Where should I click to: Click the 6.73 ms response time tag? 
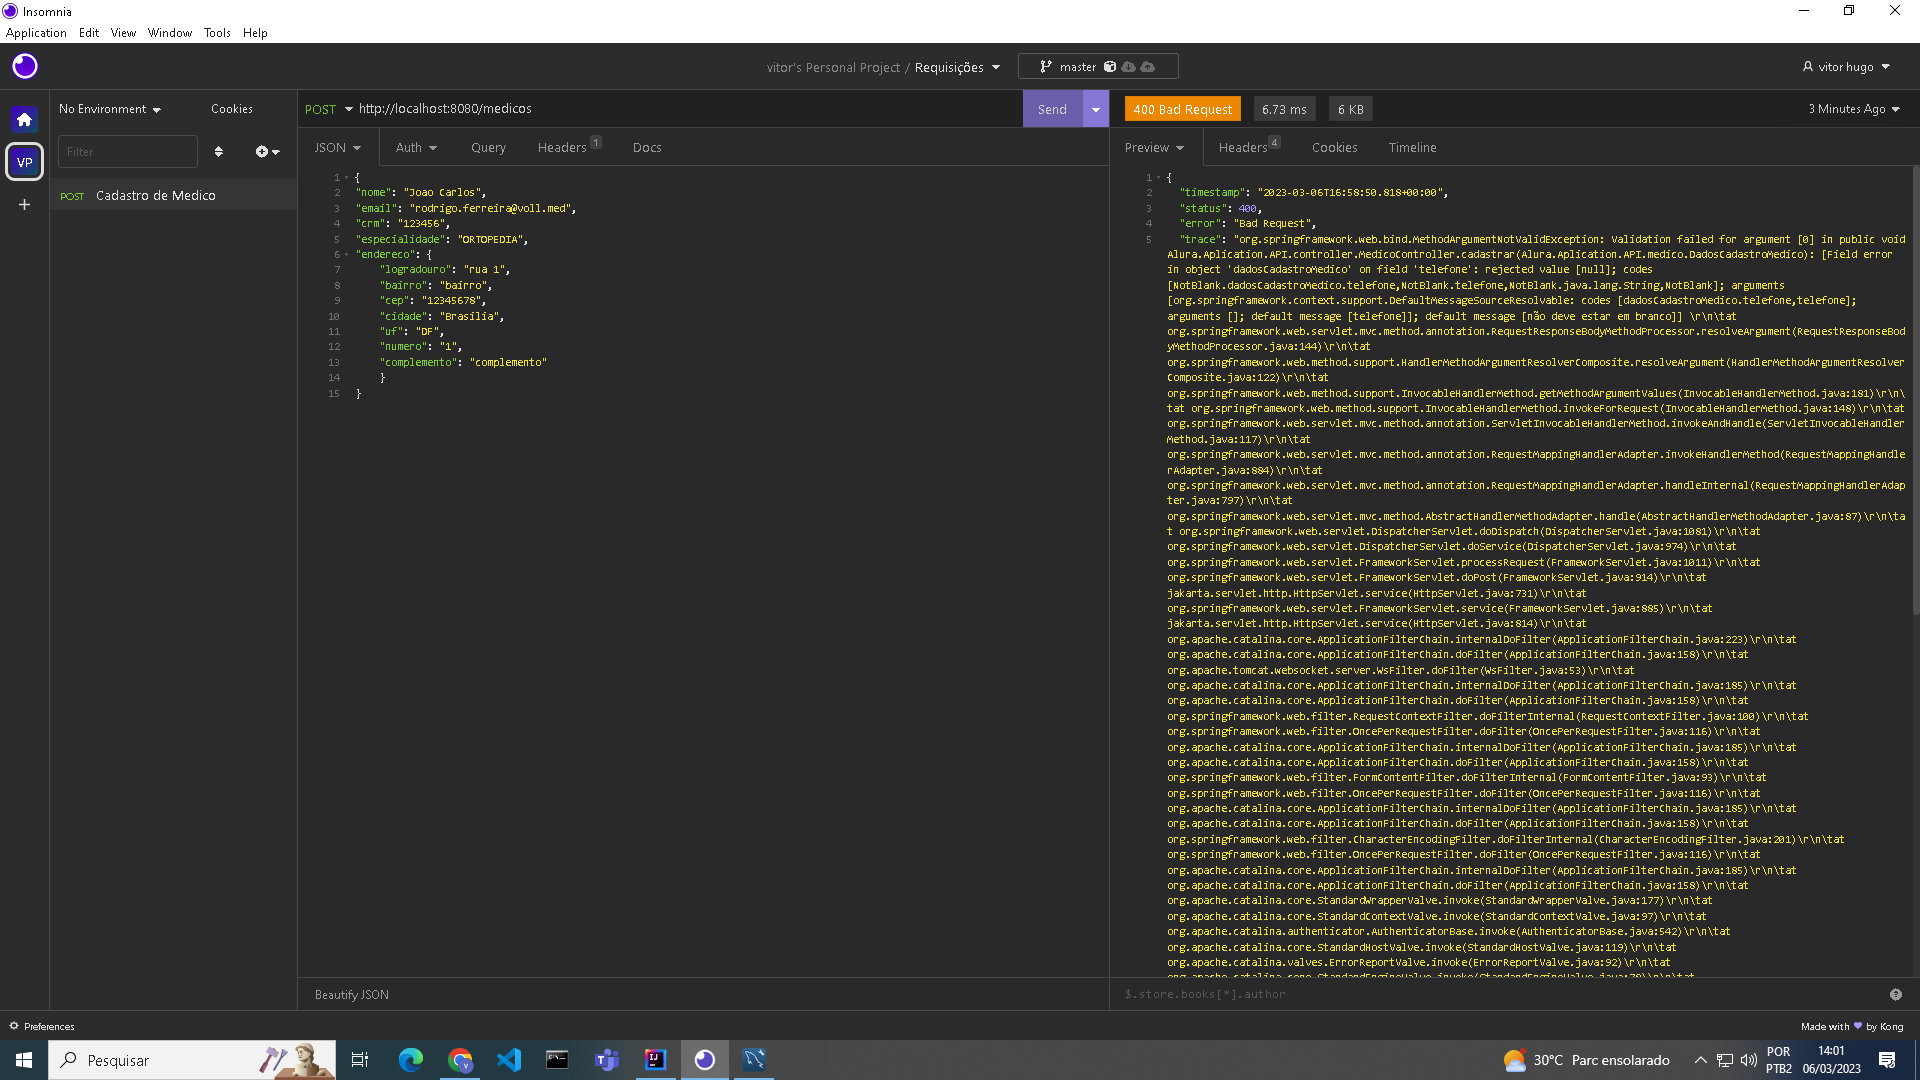(x=1284, y=109)
